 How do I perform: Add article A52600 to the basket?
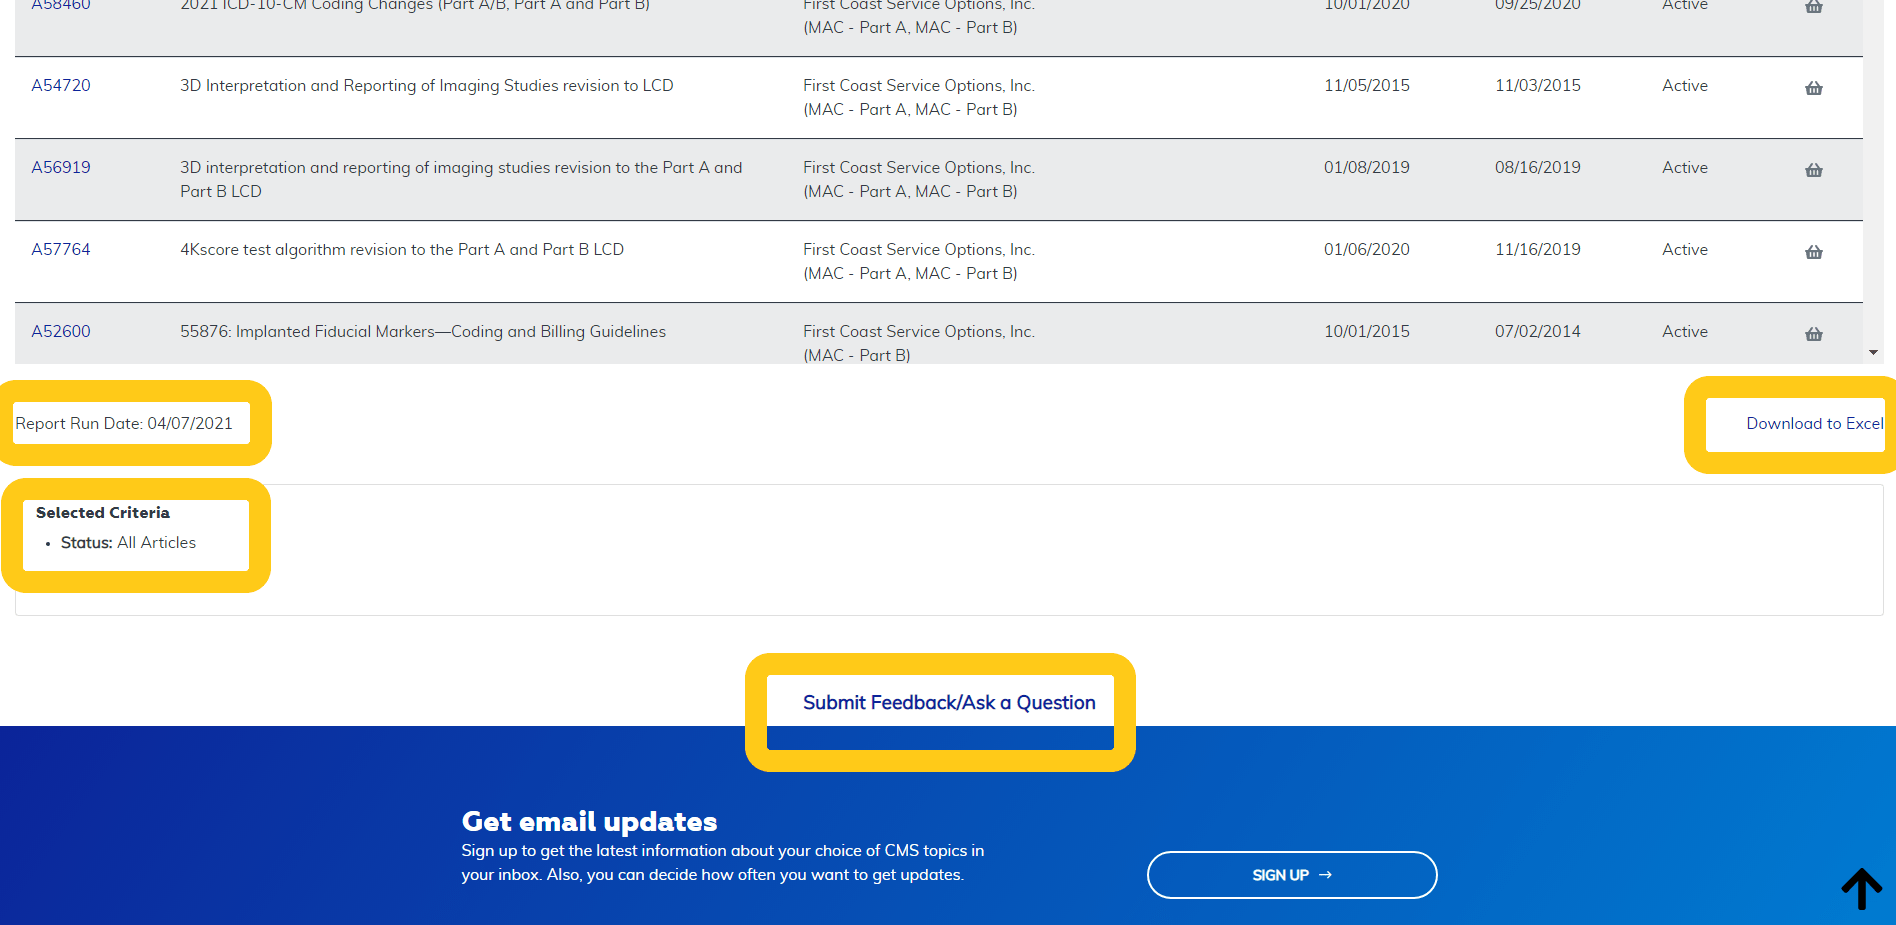[1813, 334]
